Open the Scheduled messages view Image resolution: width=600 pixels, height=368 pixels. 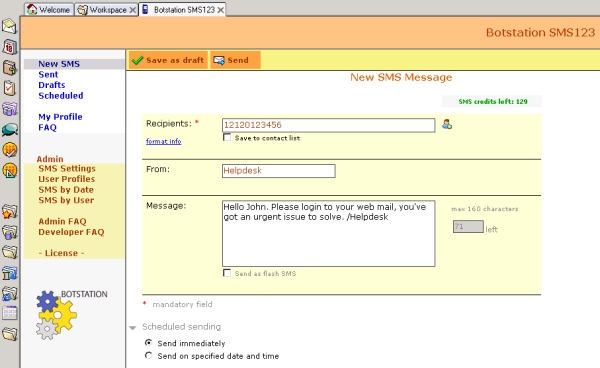[60, 96]
